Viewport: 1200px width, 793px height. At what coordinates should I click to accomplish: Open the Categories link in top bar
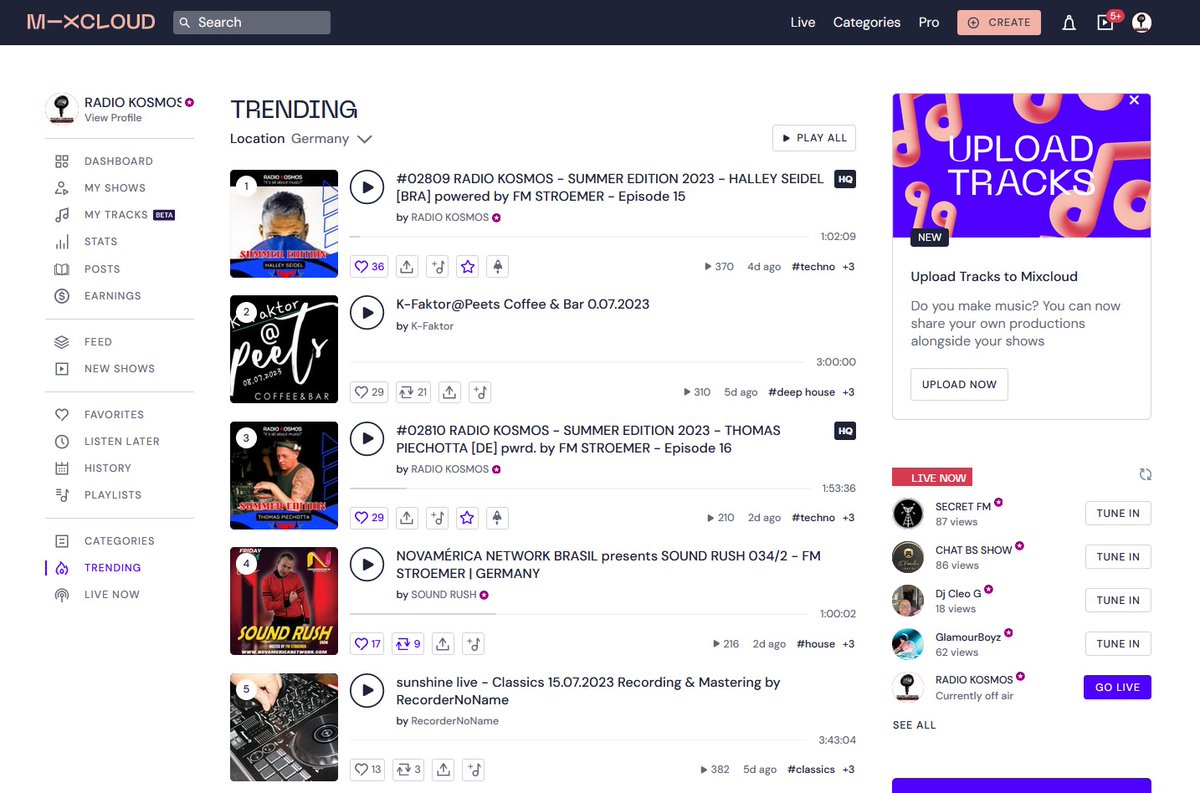867,22
